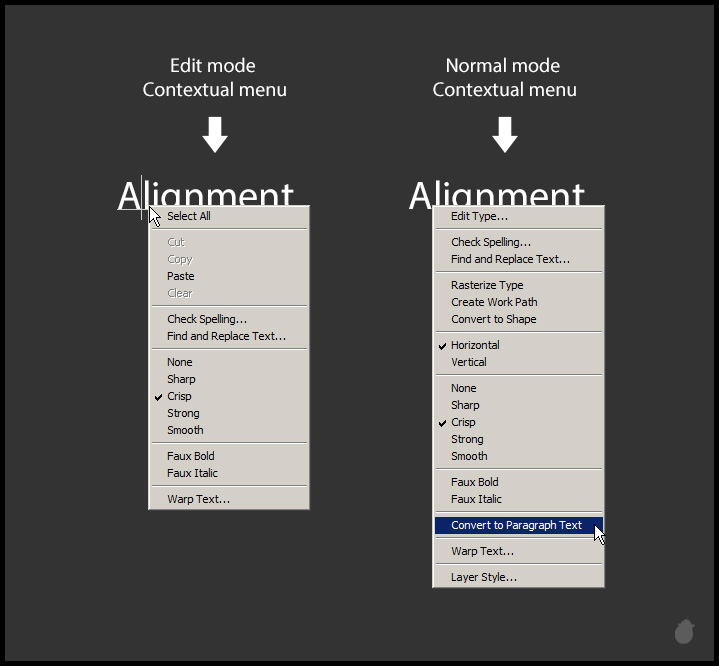Set anti-aliasing to Smooth in edit mode menu

click(x=185, y=430)
